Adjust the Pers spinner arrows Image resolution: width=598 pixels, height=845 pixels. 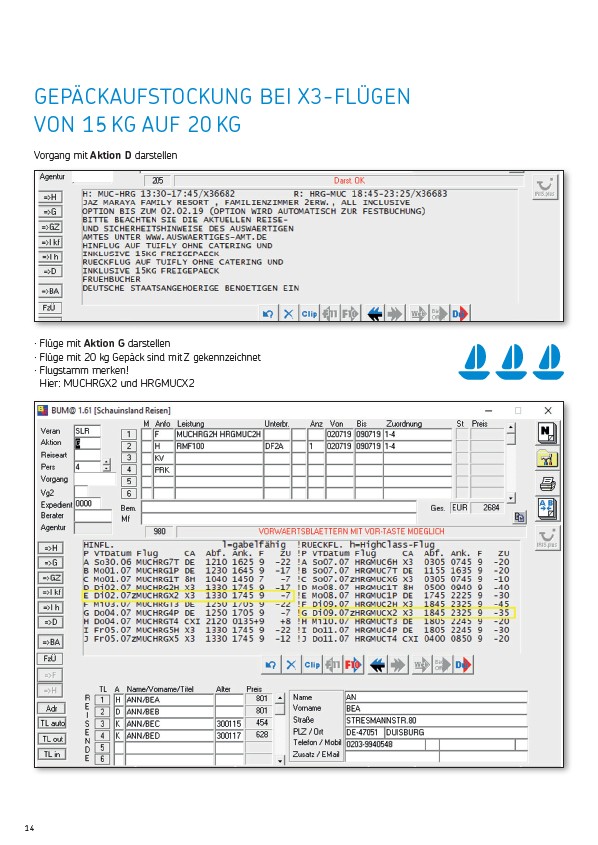(x=107, y=466)
